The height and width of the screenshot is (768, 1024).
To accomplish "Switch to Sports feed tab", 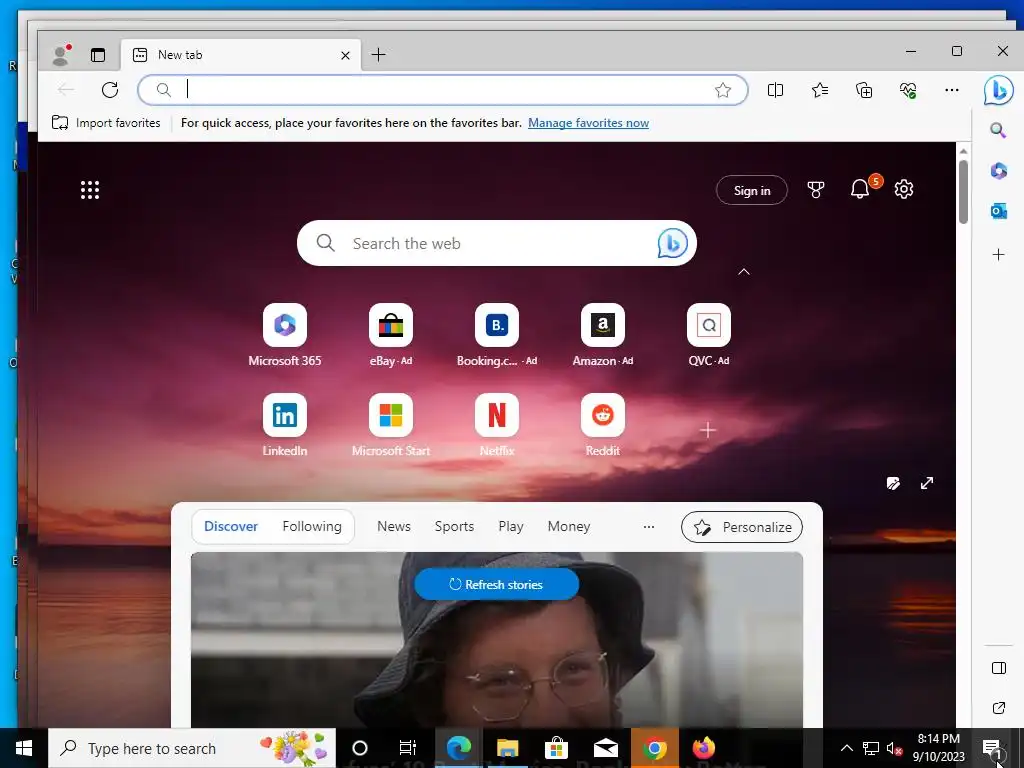I will pos(455,526).
